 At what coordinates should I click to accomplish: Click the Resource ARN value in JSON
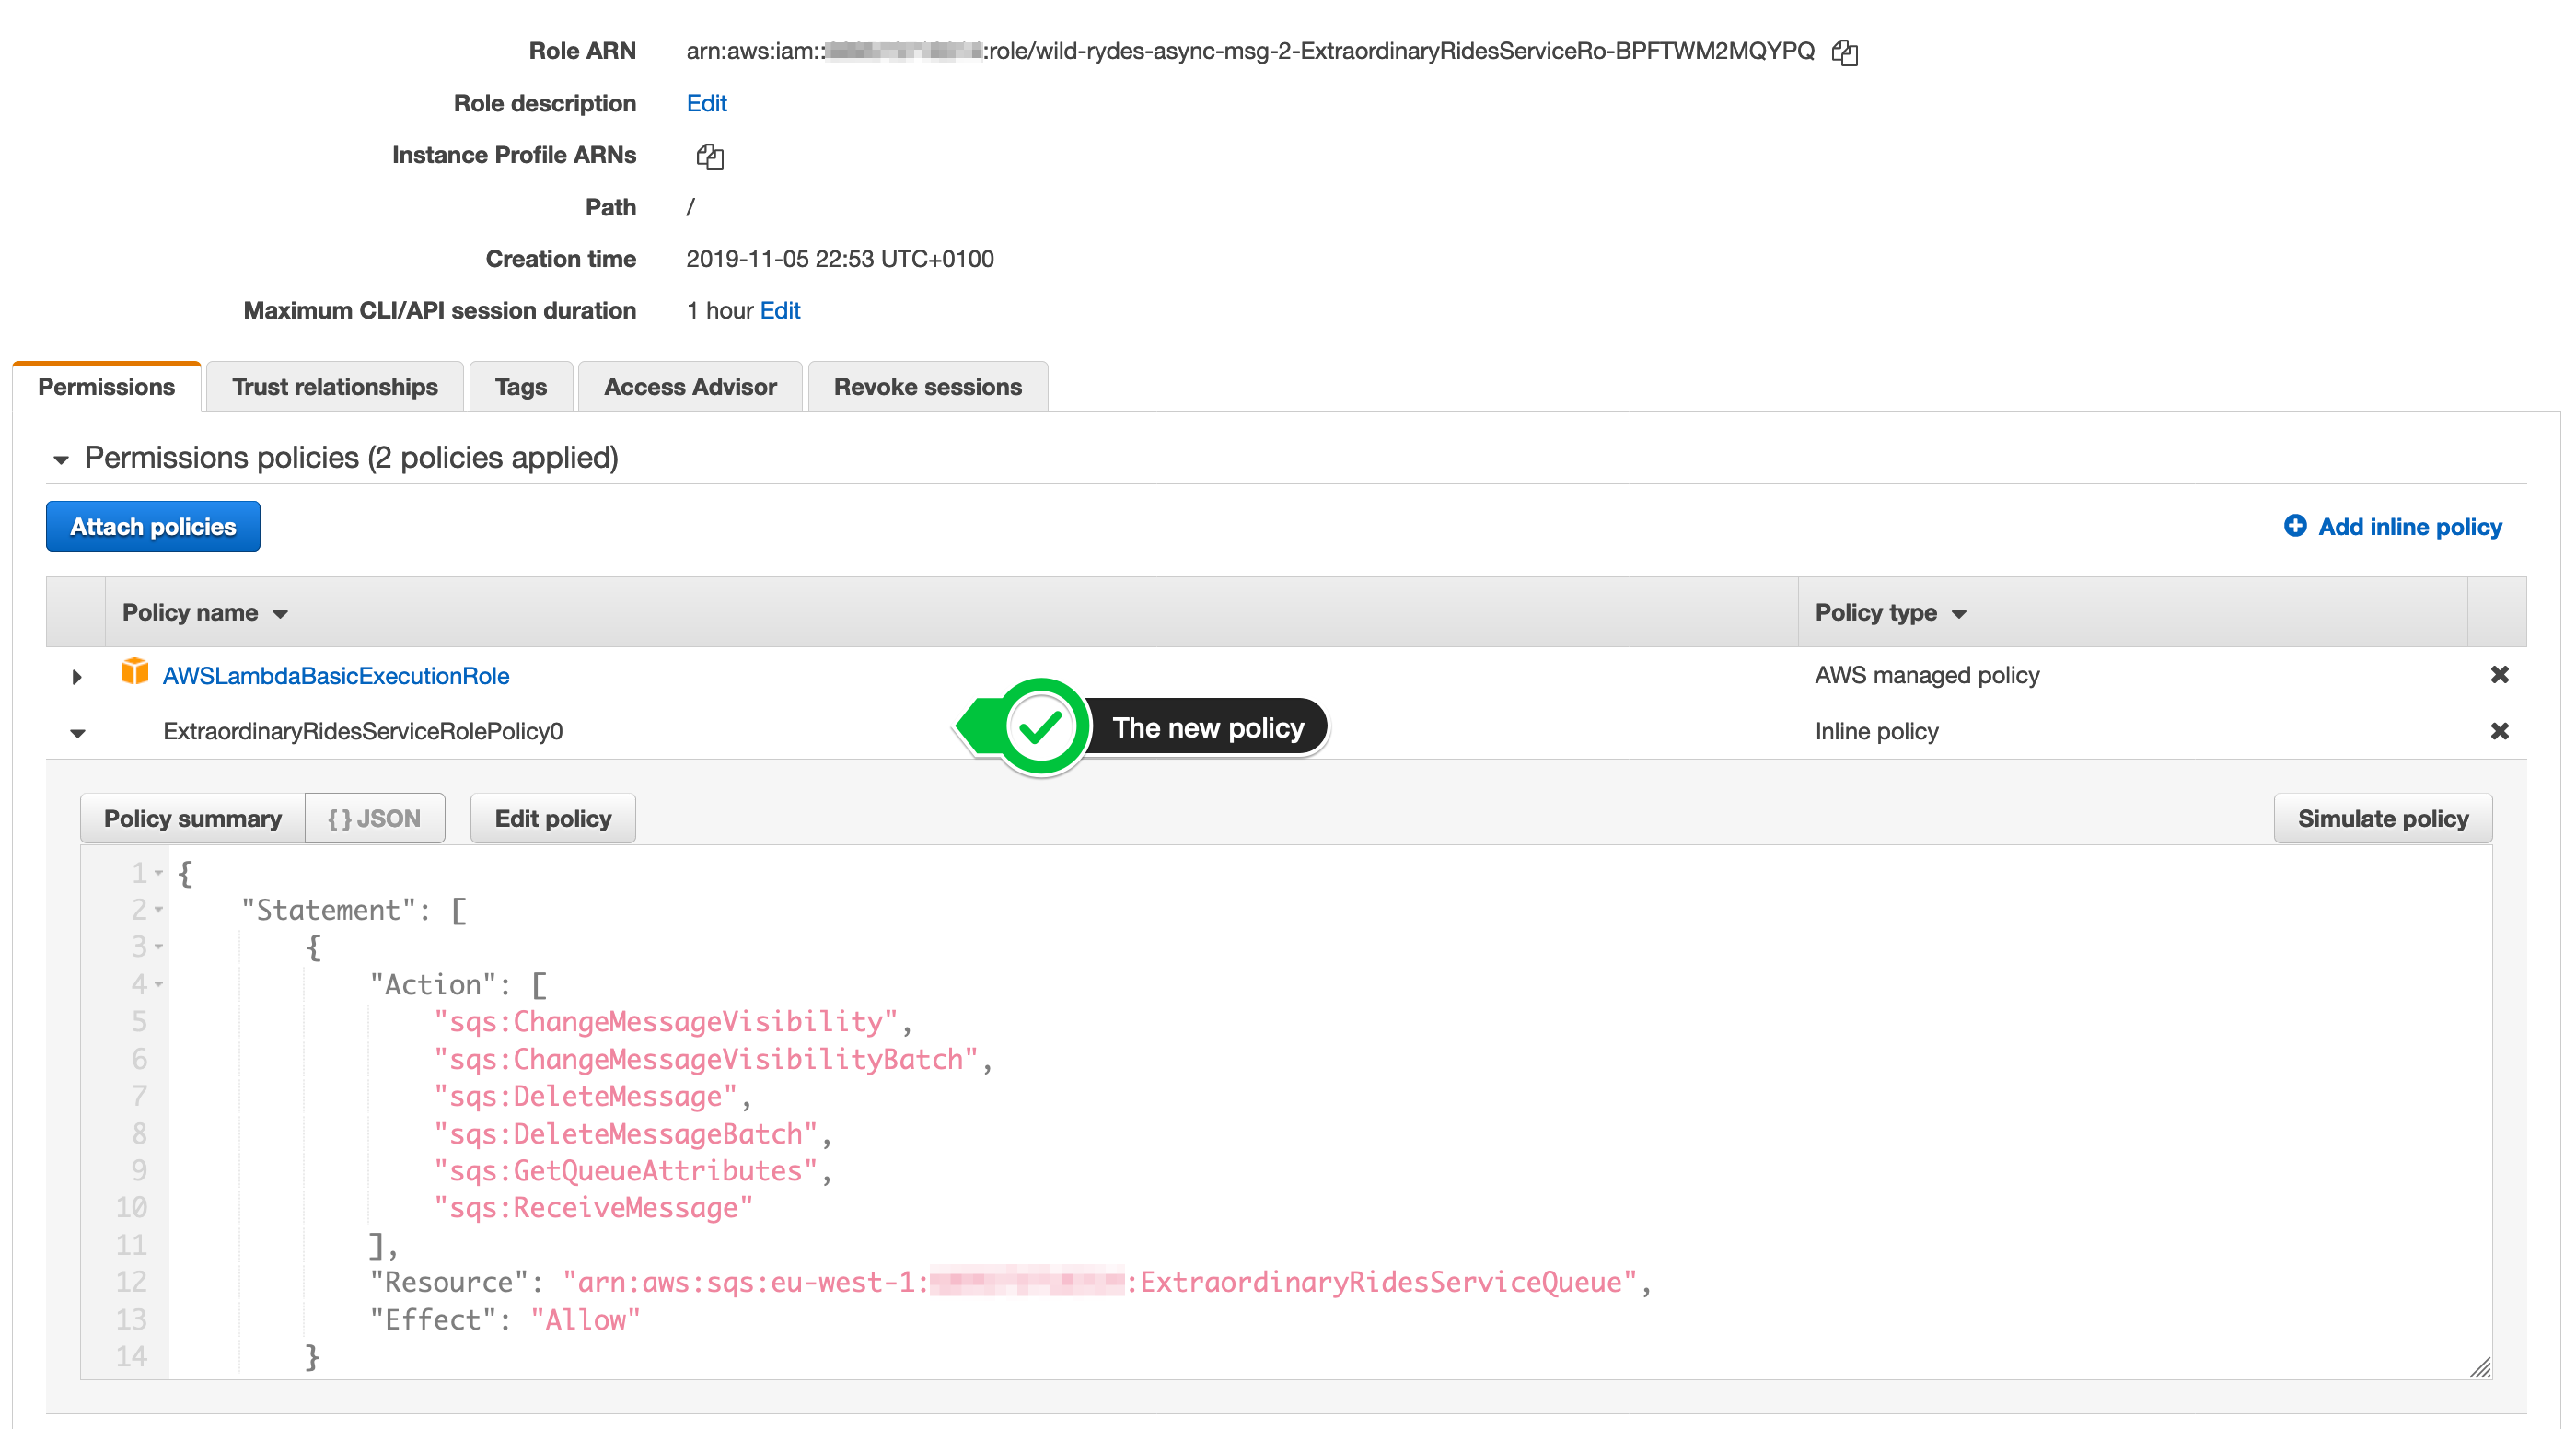pyautogui.click(x=1100, y=1283)
